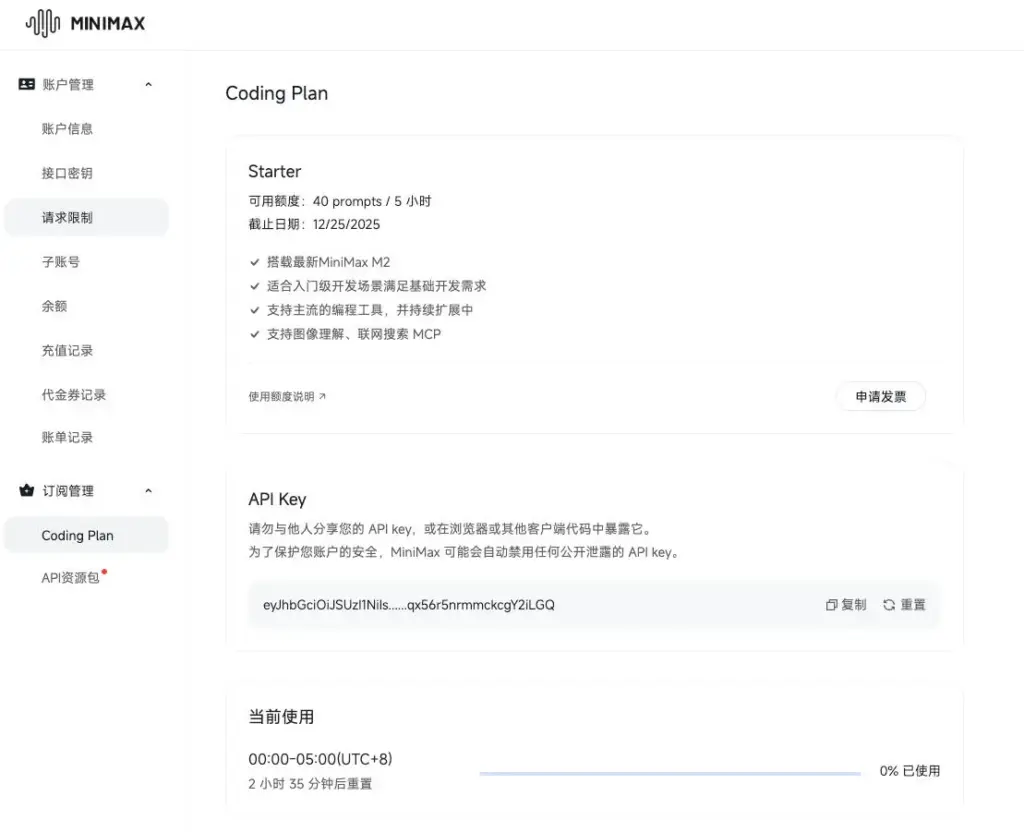The width and height of the screenshot is (1024, 832).
Task: Click the account management ID card icon
Action: tap(27, 85)
